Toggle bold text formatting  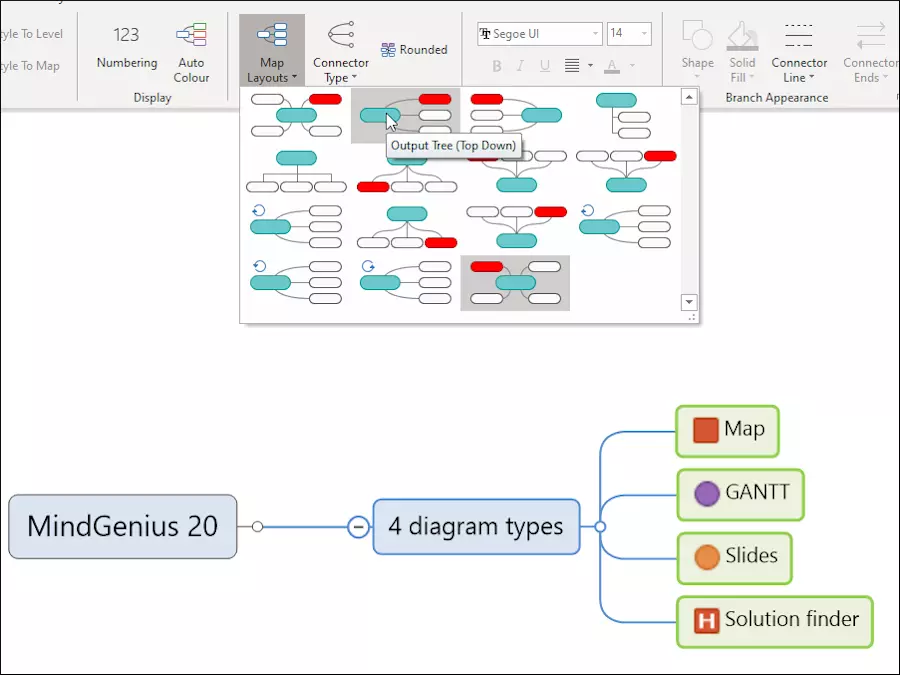[496, 67]
